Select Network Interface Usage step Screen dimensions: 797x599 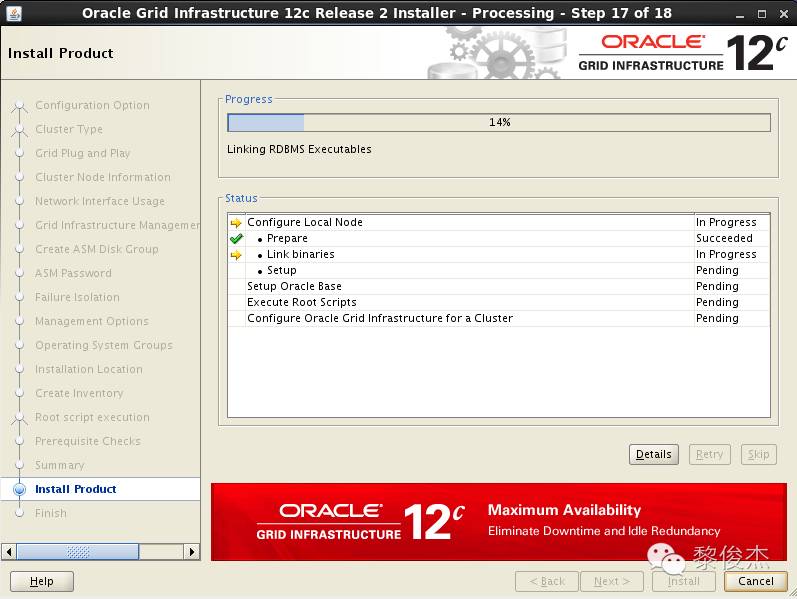pos(100,201)
